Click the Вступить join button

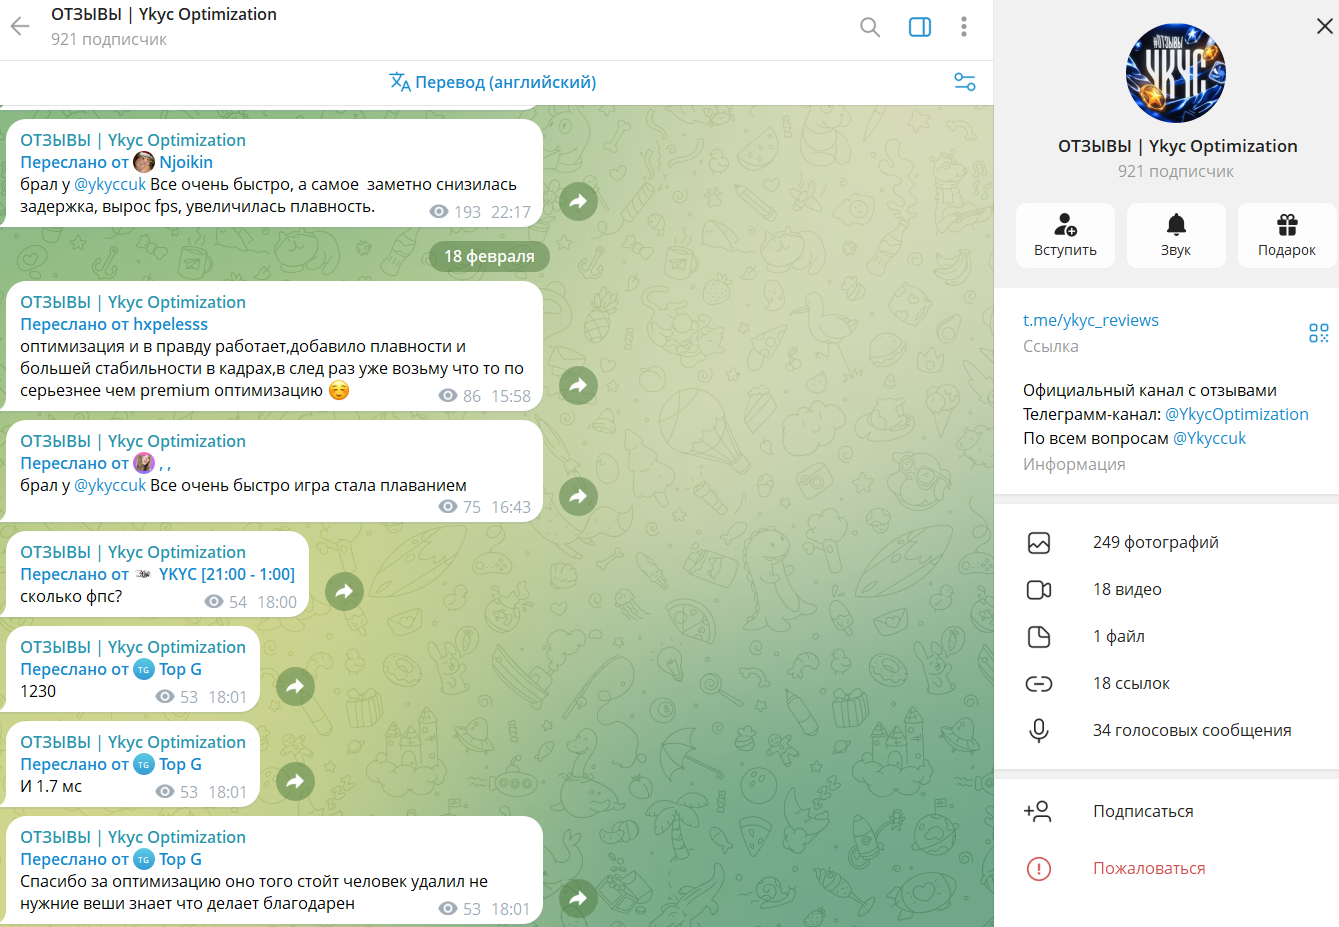pos(1065,235)
